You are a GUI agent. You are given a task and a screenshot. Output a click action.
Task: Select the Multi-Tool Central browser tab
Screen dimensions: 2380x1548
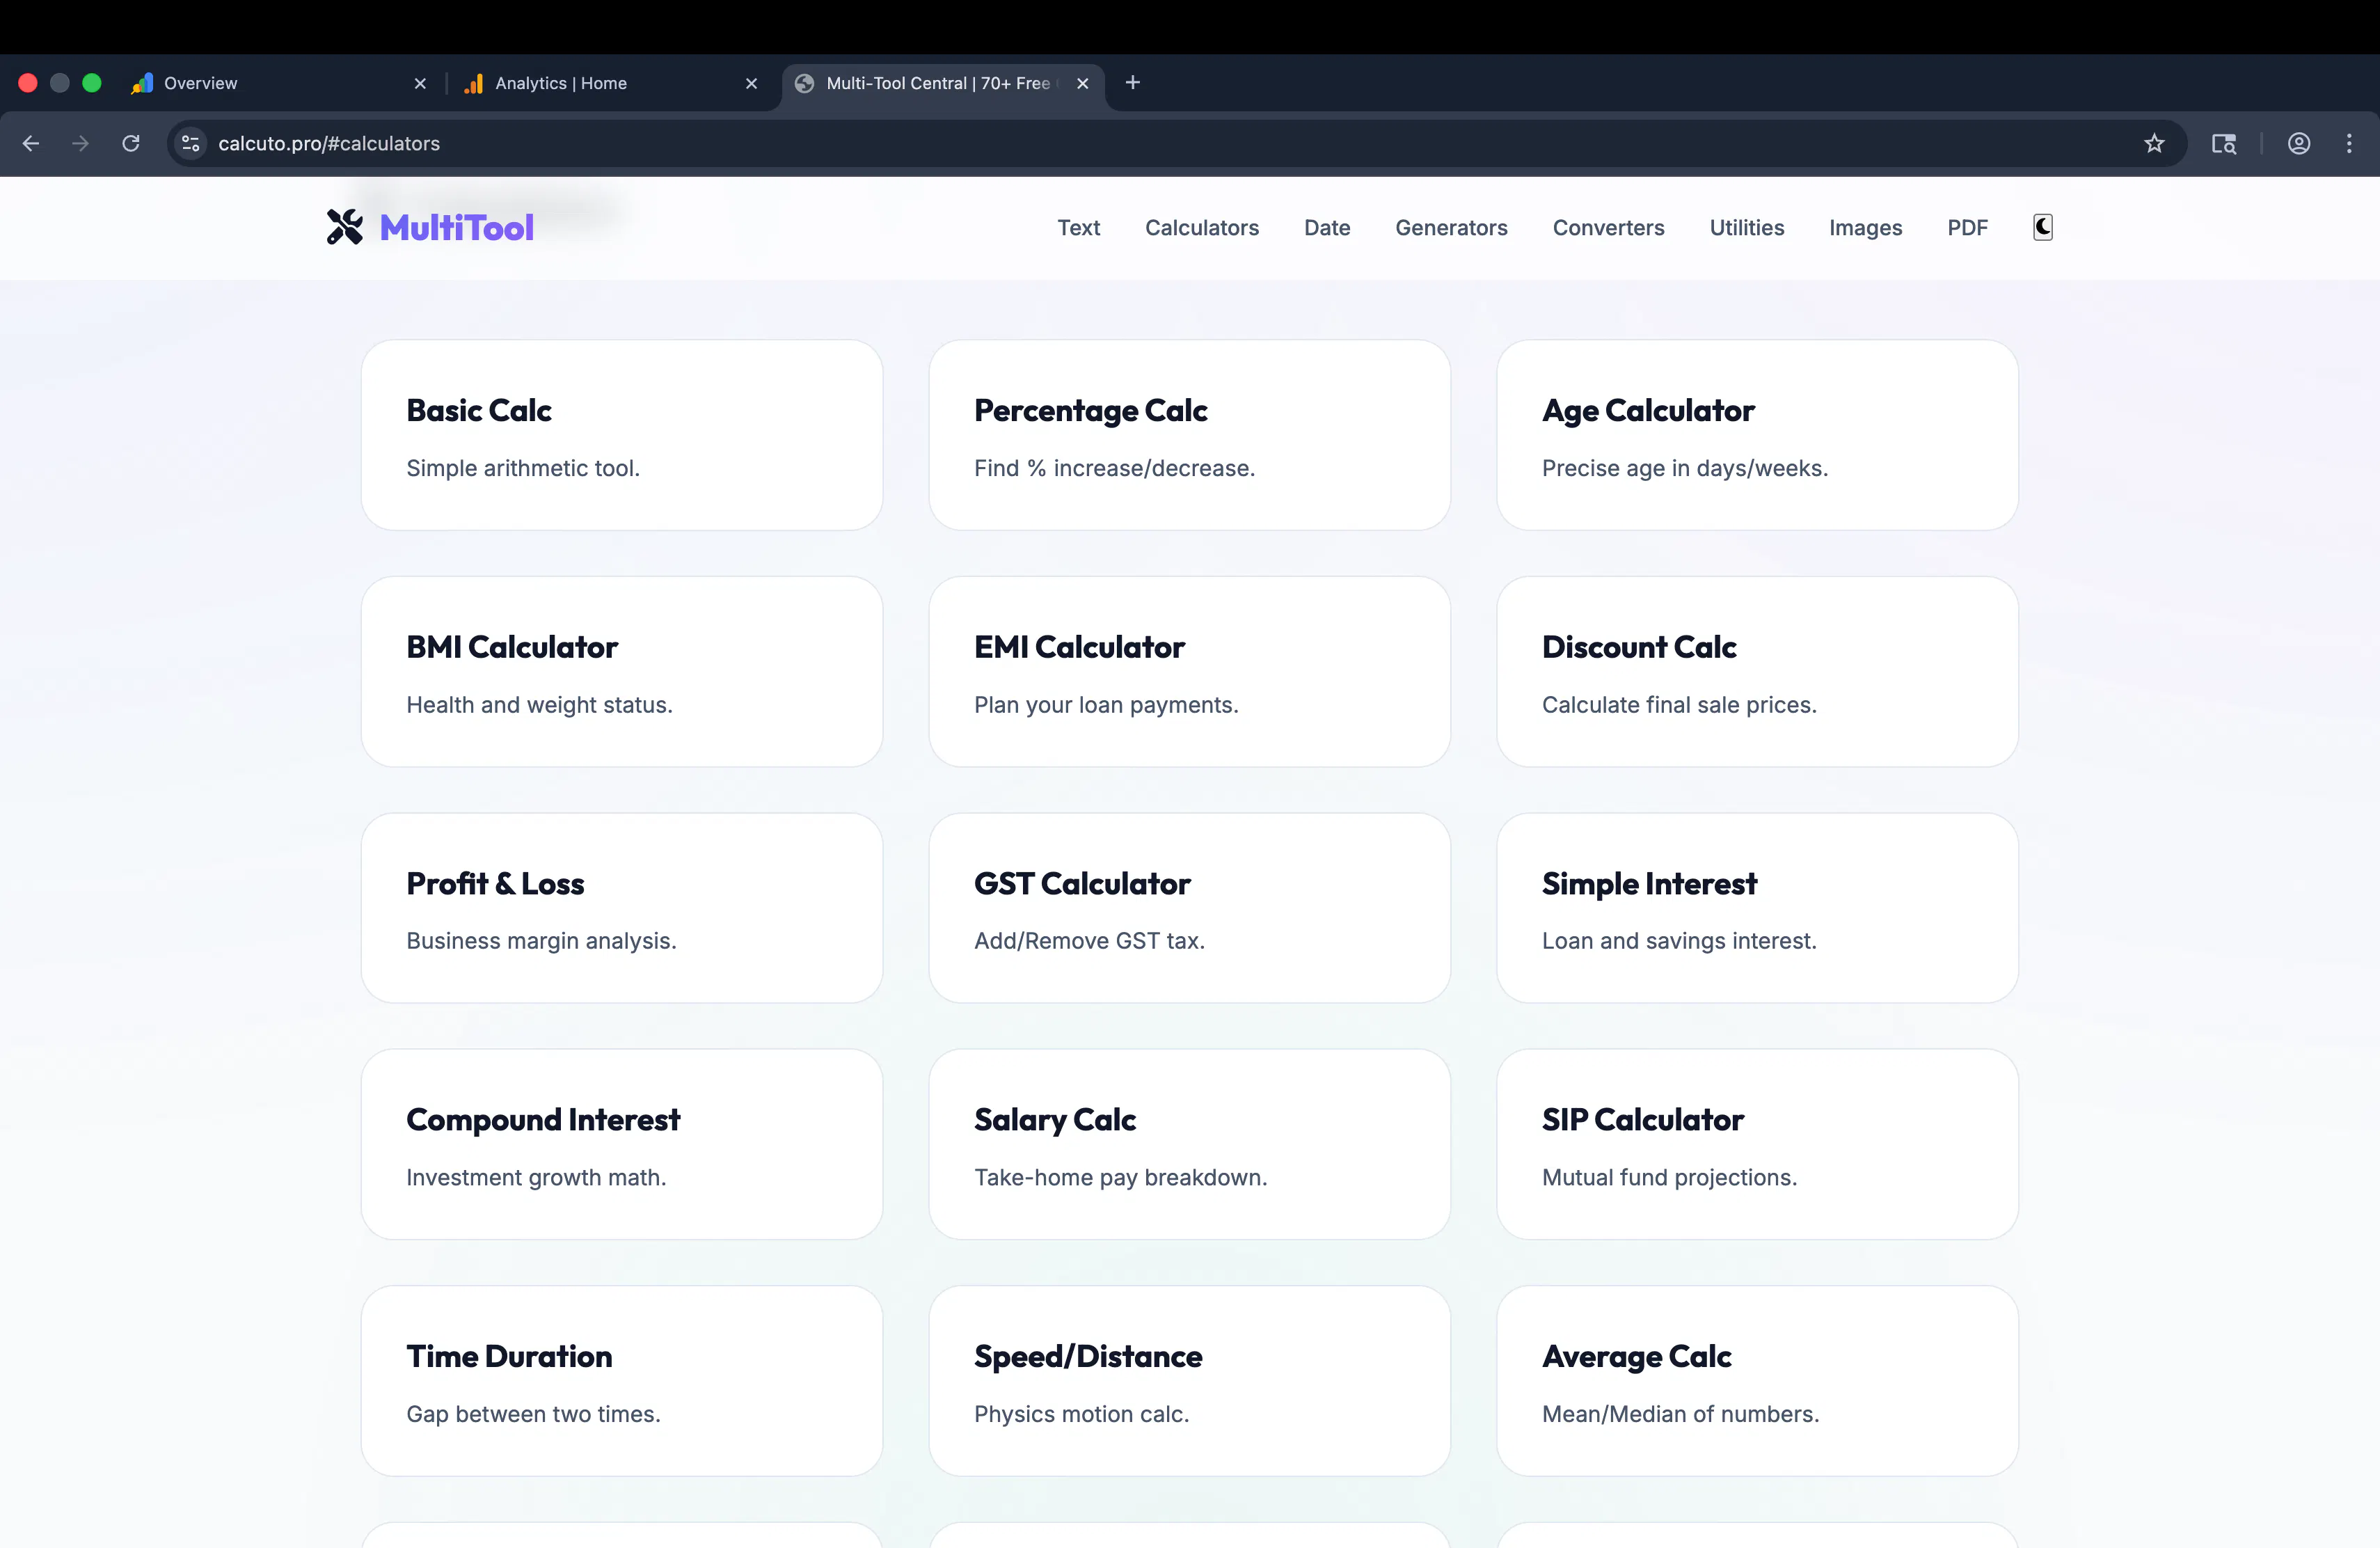pyautogui.click(x=943, y=84)
